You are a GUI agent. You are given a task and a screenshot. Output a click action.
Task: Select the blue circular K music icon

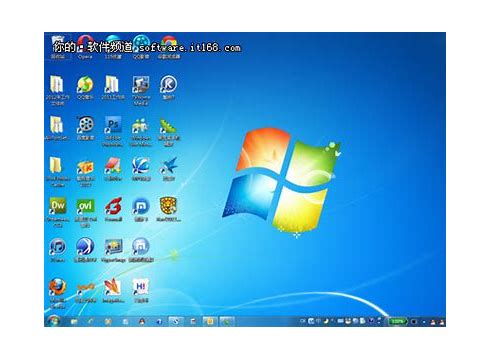(x=168, y=87)
